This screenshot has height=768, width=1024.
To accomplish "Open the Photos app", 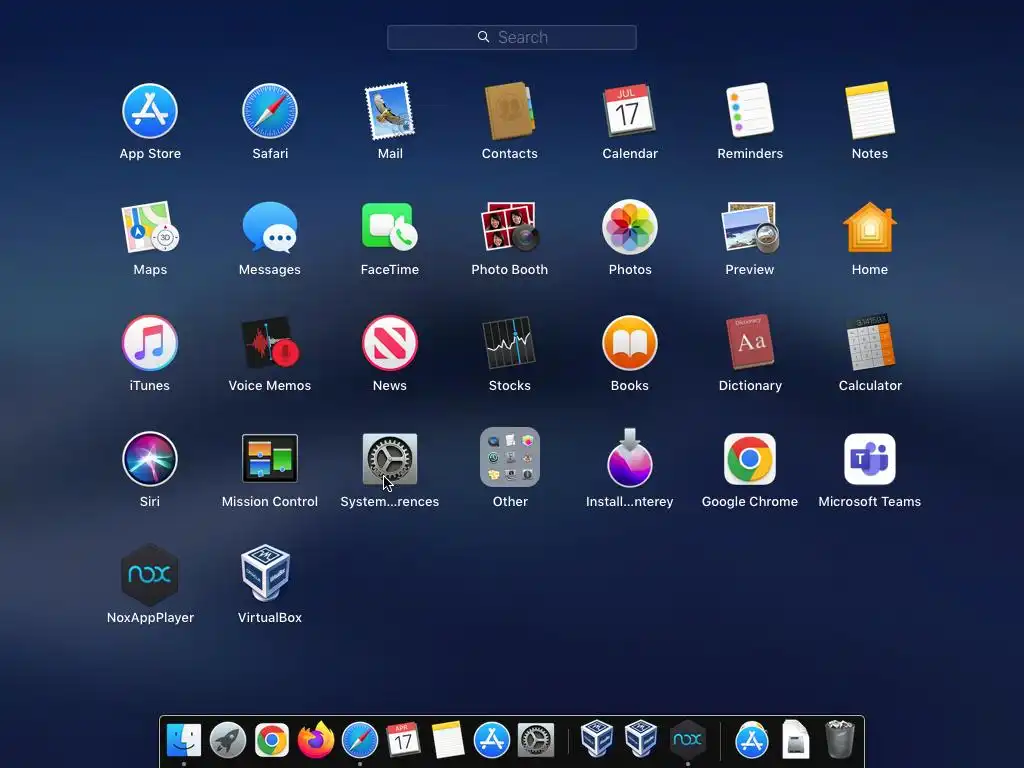I will tap(630, 227).
